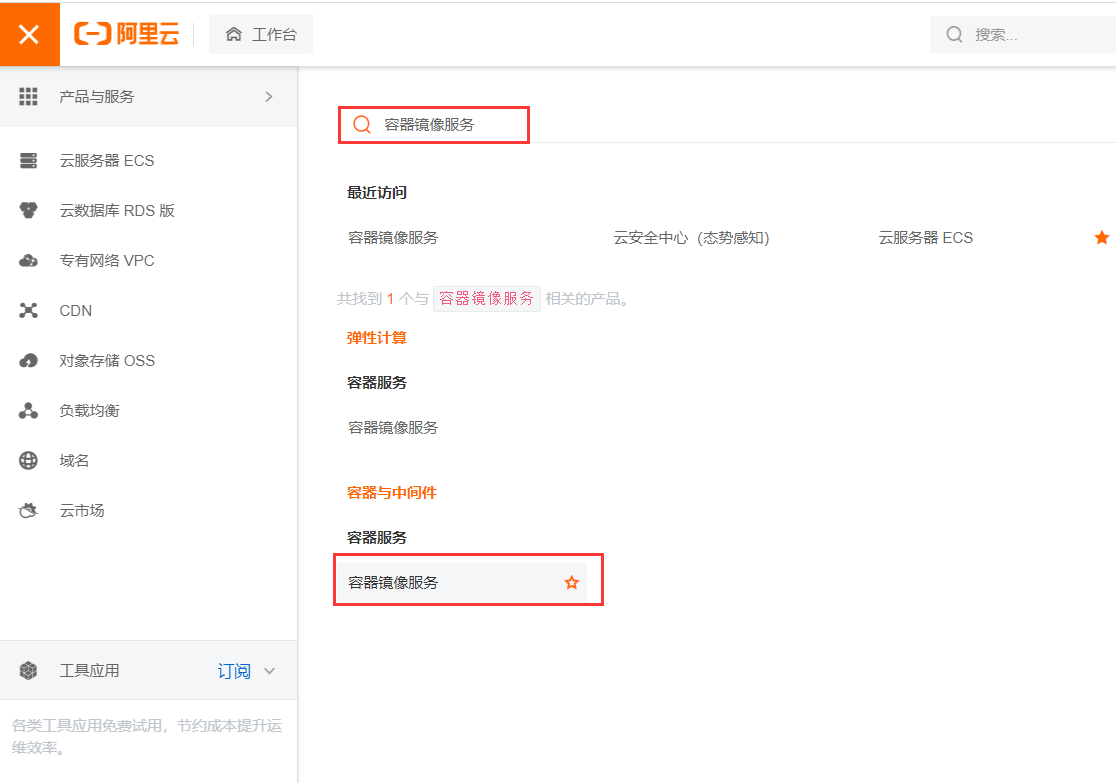
Task: Click the 专有网络 VPC cloud icon
Action: click(x=28, y=261)
